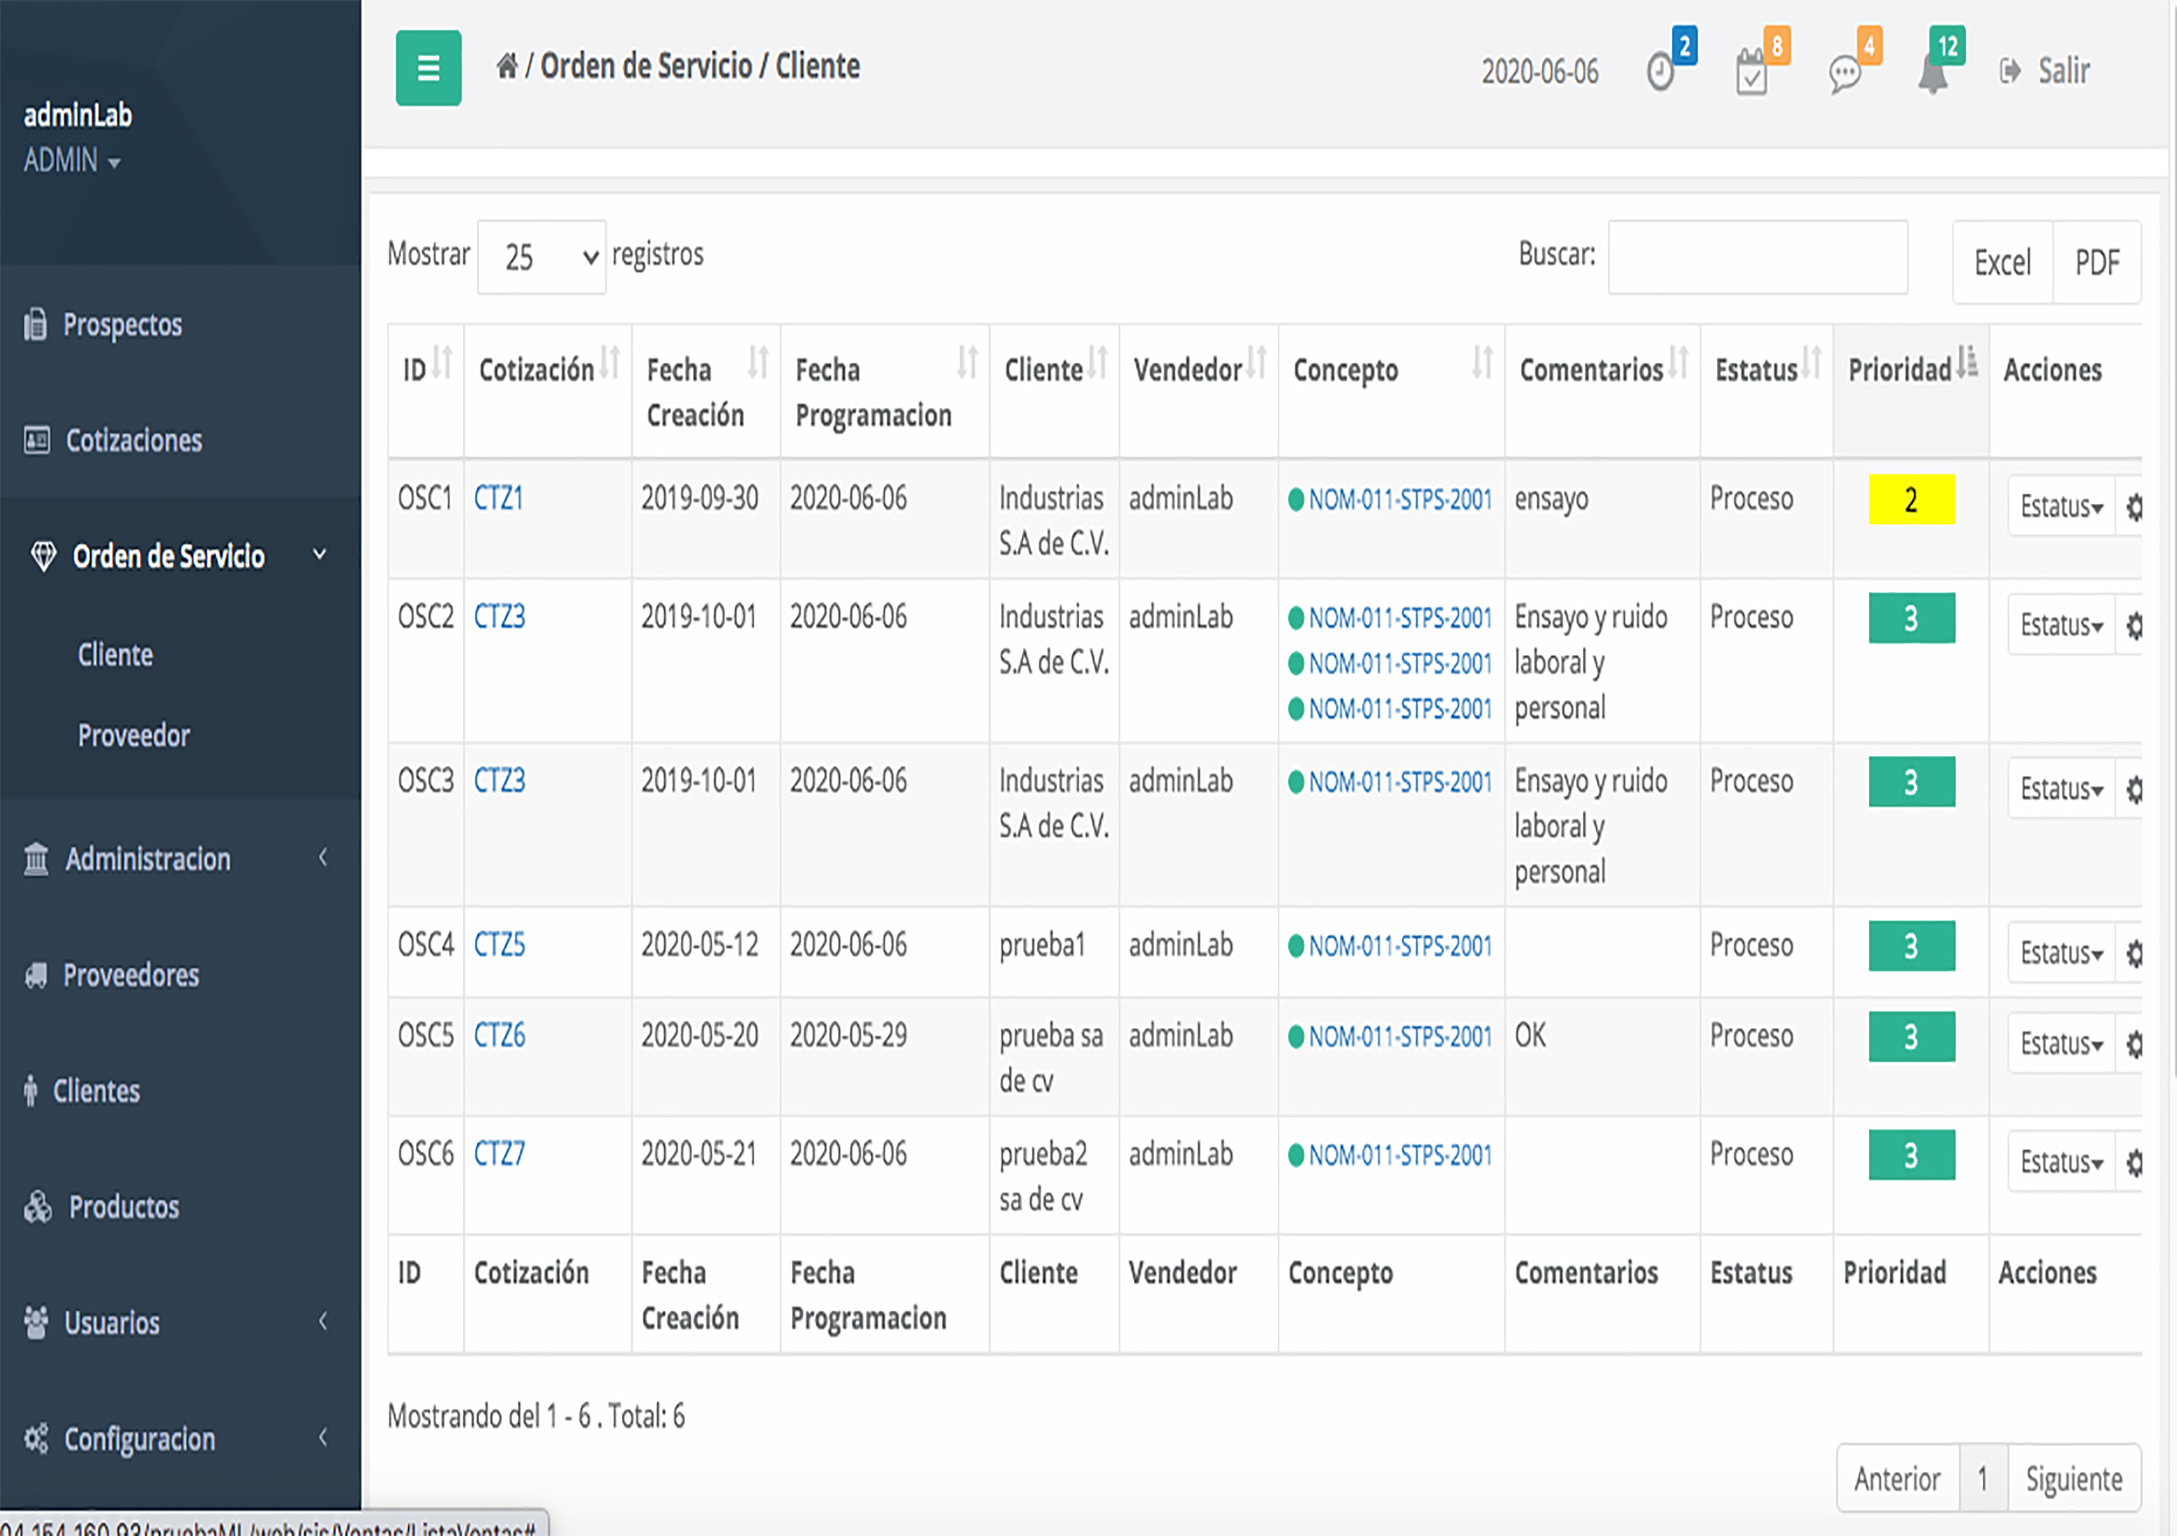The image size is (2177, 1536).
Task: Sort by Cotización column
Action: [x=548, y=391]
